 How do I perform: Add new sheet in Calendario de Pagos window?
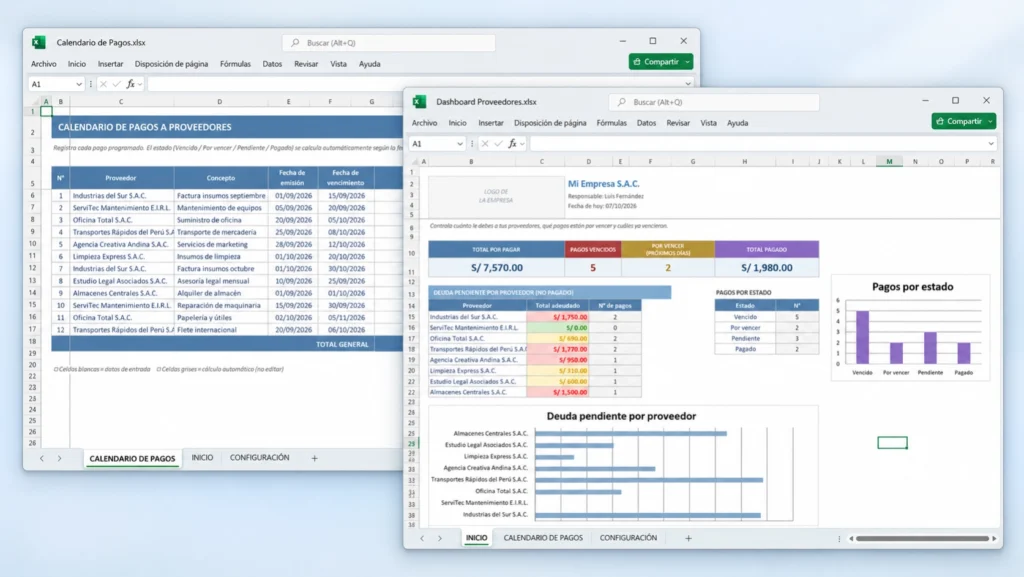click(314, 458)
